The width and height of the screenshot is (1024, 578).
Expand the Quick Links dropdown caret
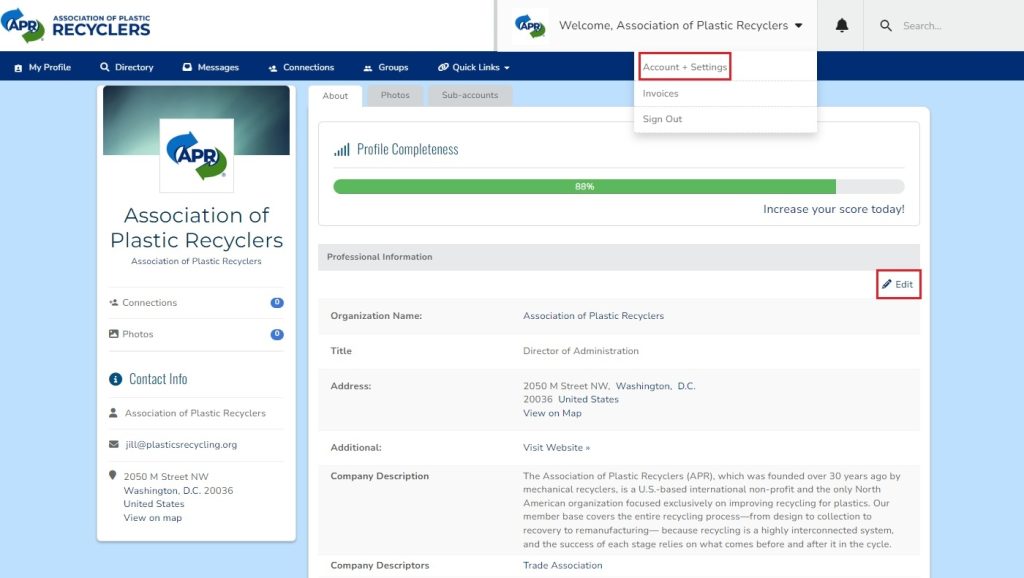pyautogui.click(x=507, y=68)
